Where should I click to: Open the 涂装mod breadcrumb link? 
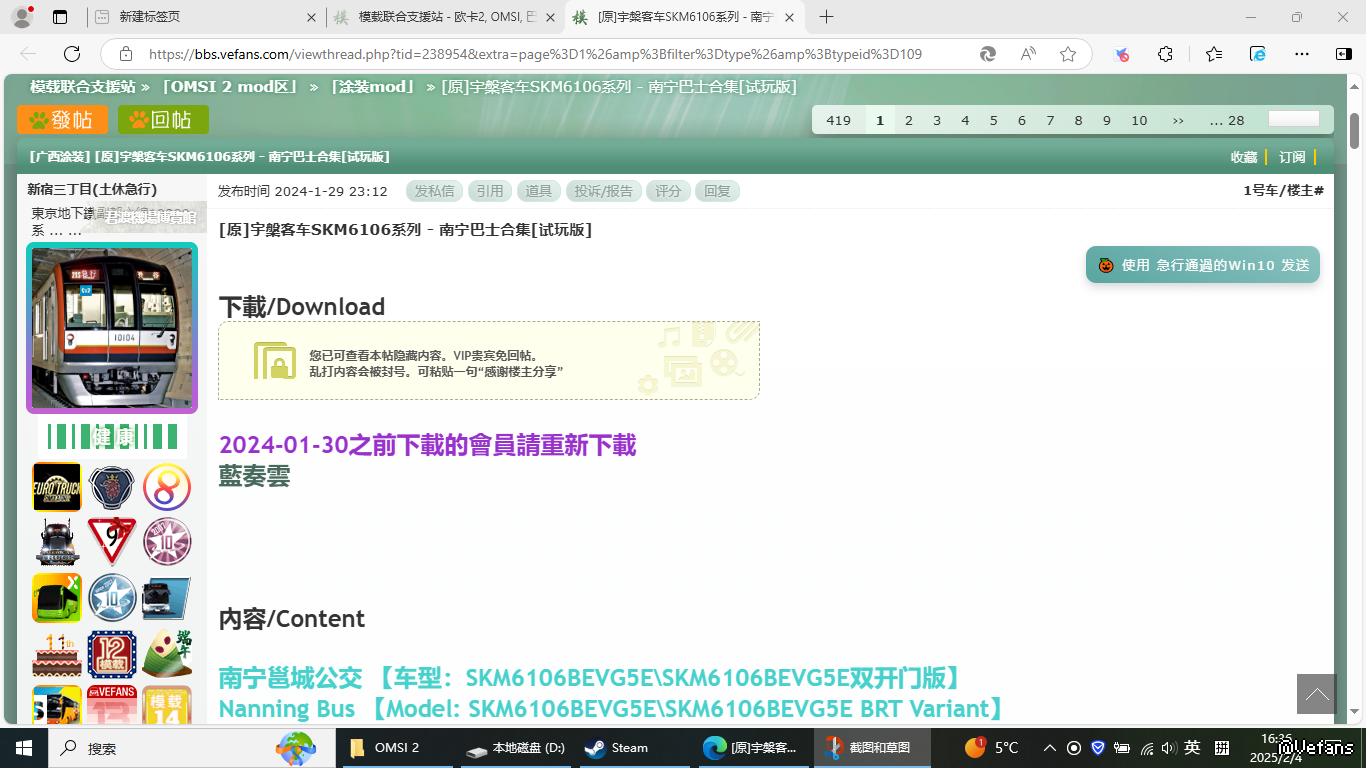click(372, 87)
